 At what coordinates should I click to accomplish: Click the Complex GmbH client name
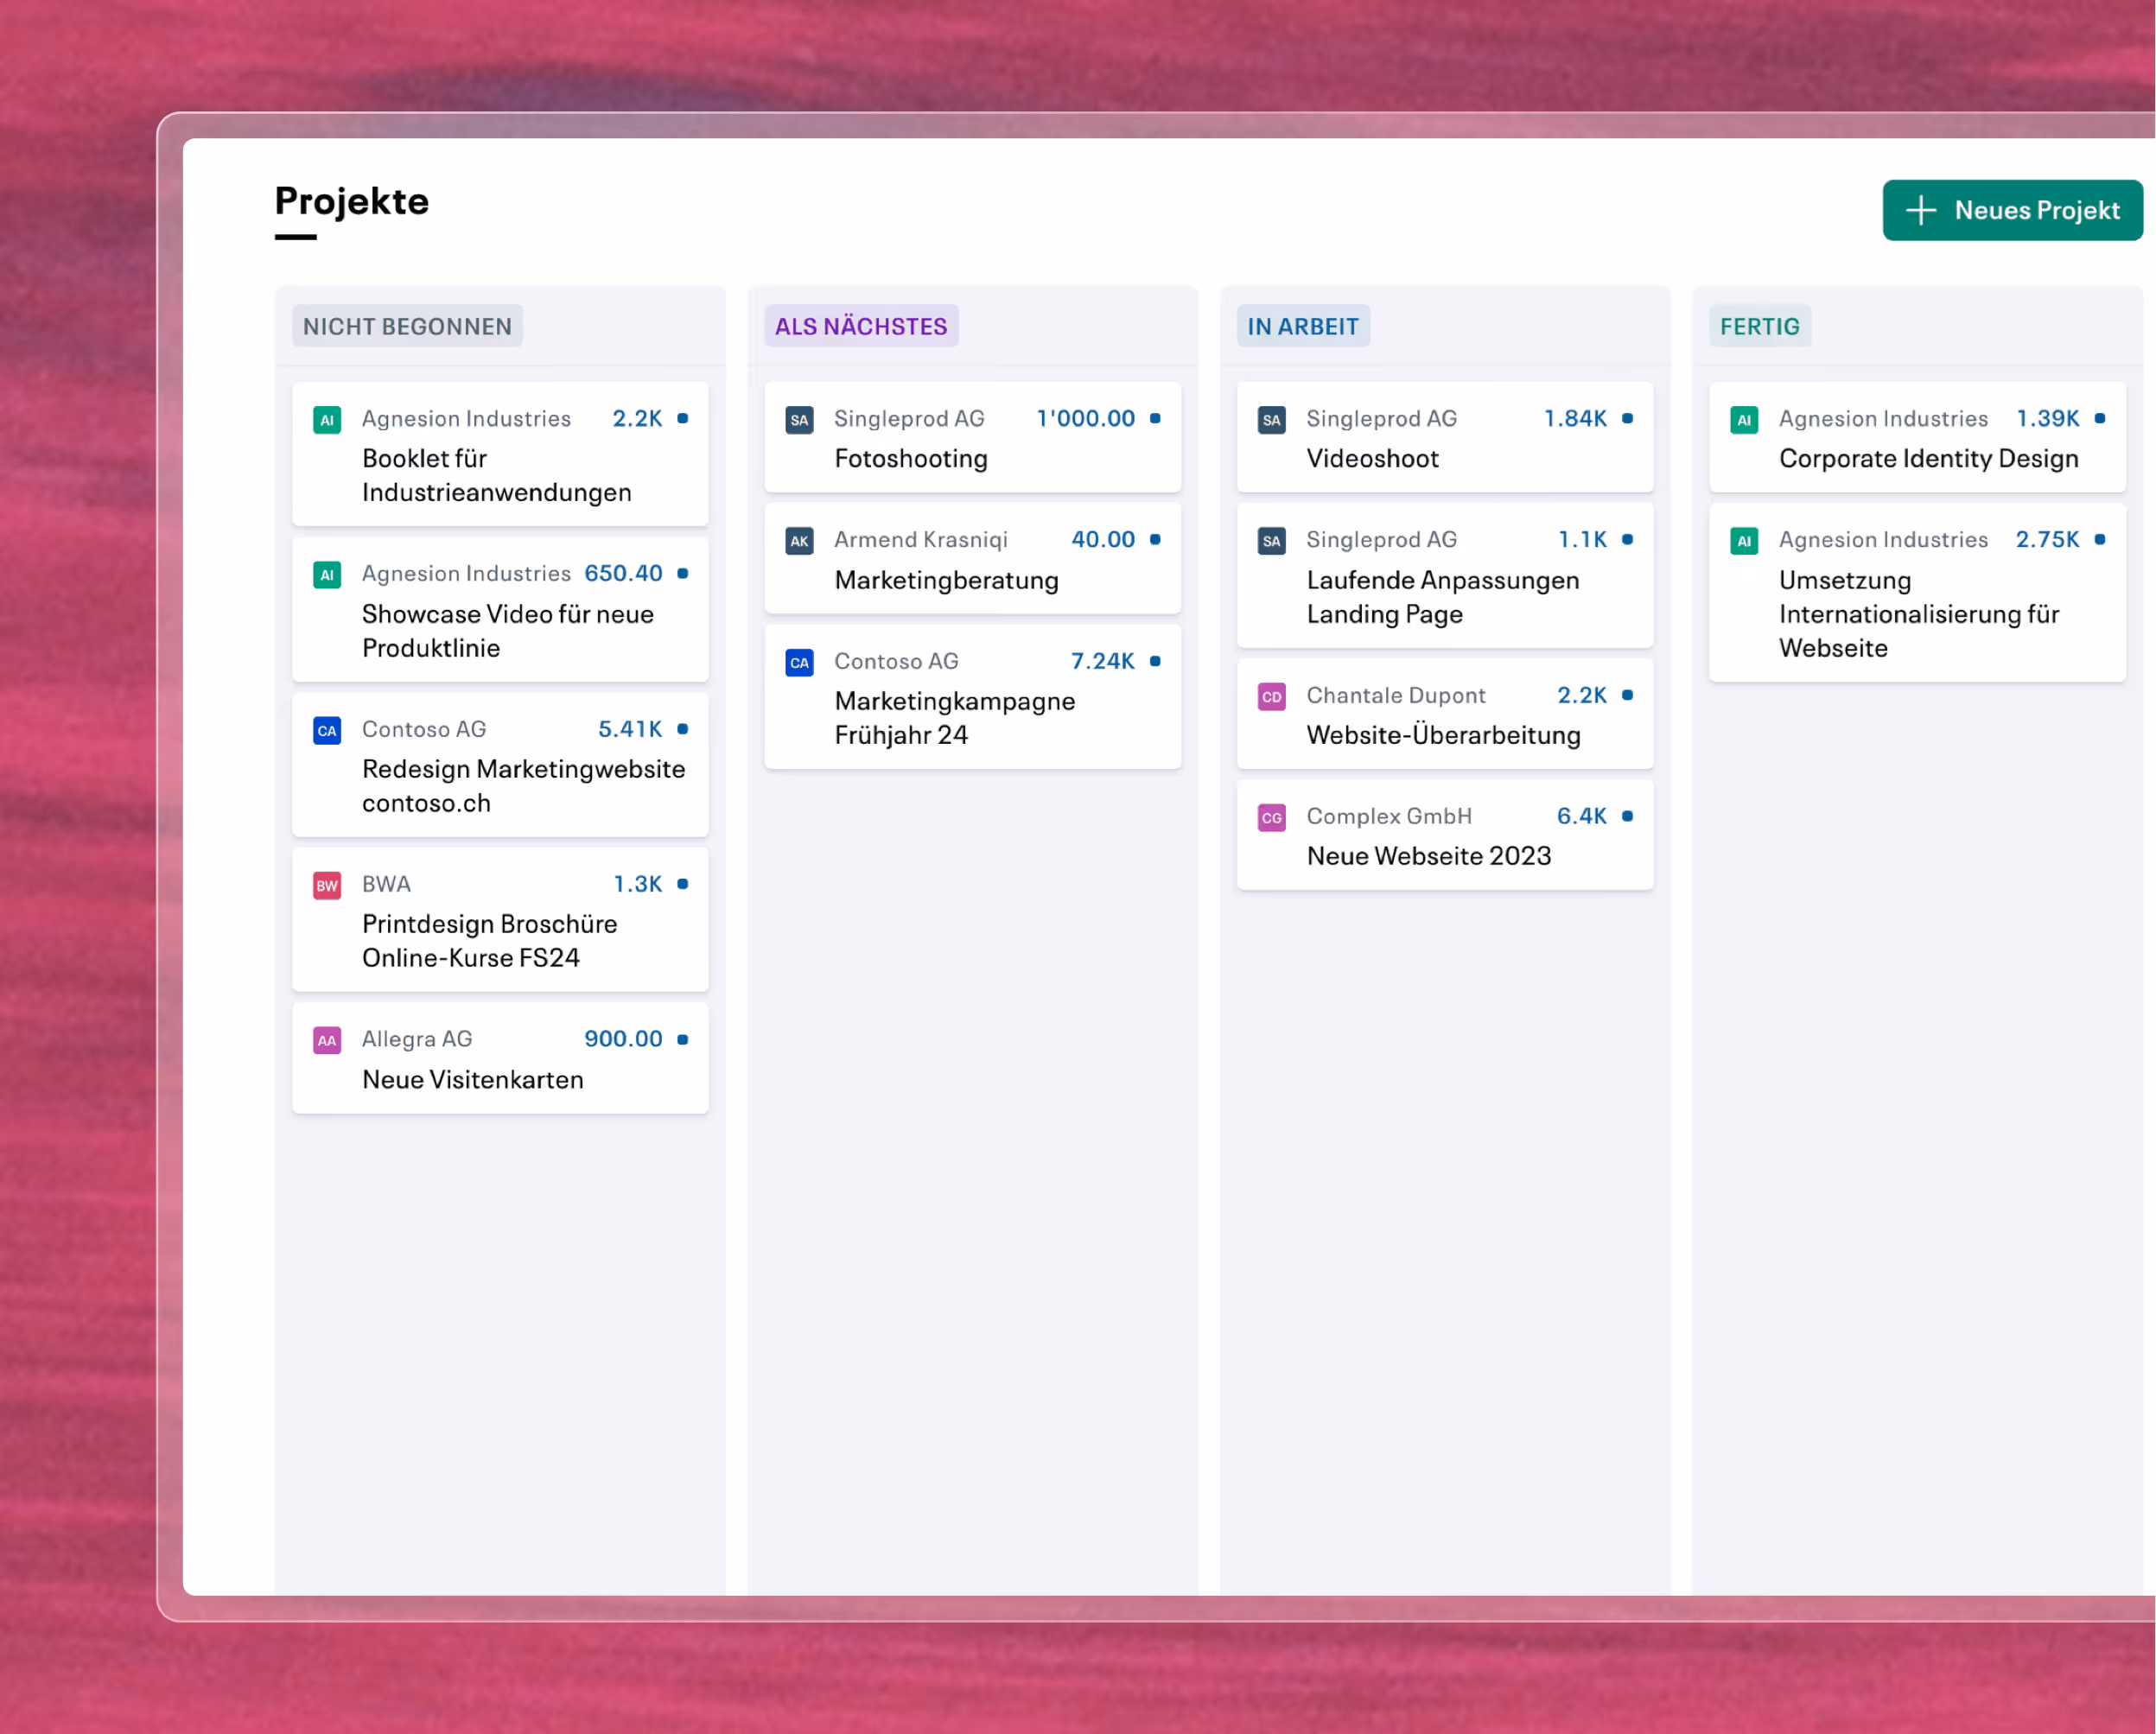1389,817
